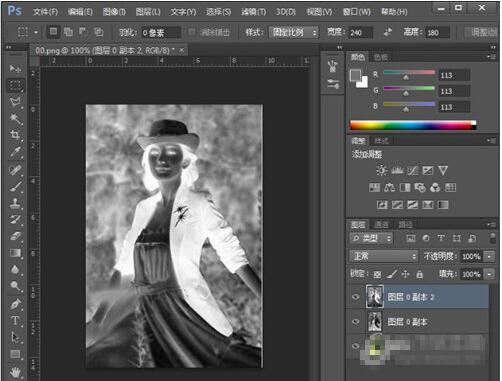Select the Horizontal Type tool
The width and height of the screenshot is (502, 381).
click(15, 321)
